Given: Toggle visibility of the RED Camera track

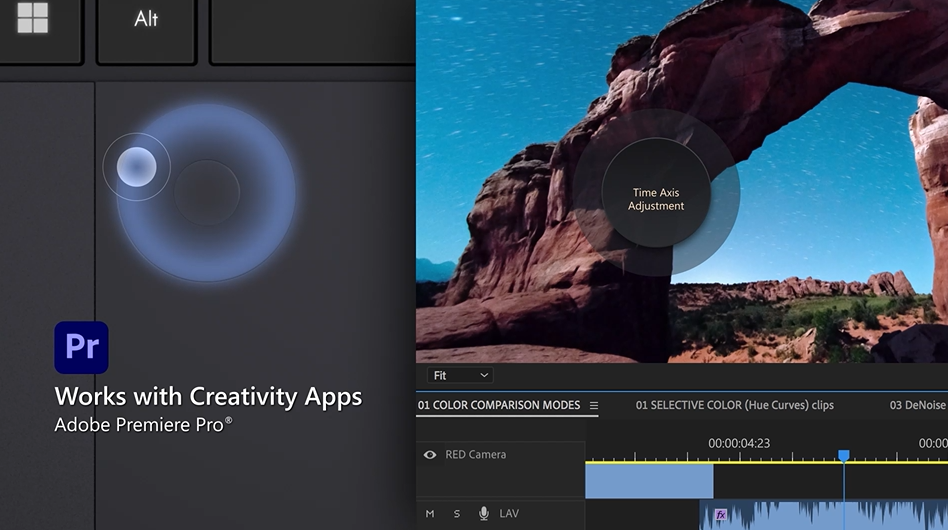Looking at the screenshot, I should coord(430,455).
